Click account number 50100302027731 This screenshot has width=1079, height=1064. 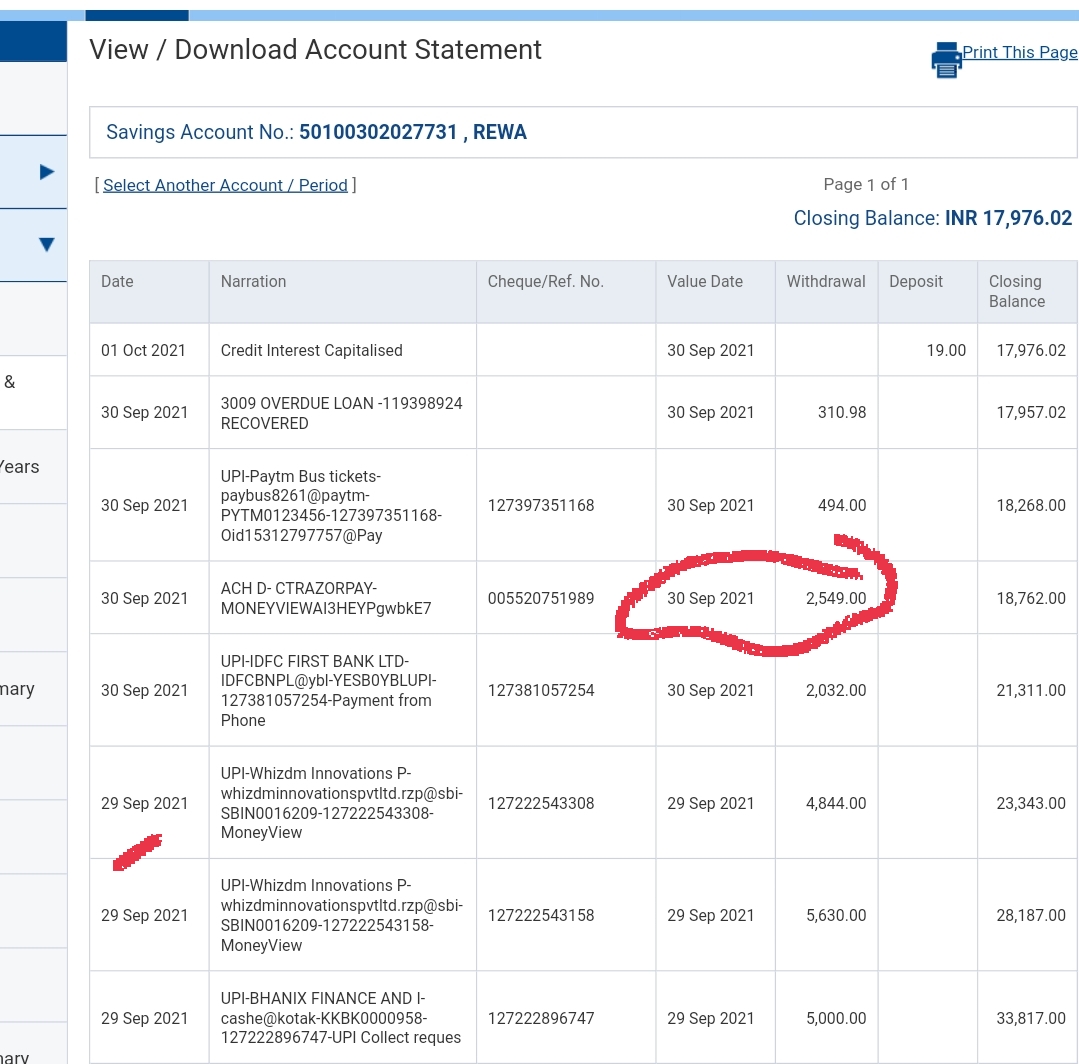click(x=378, y=132)
